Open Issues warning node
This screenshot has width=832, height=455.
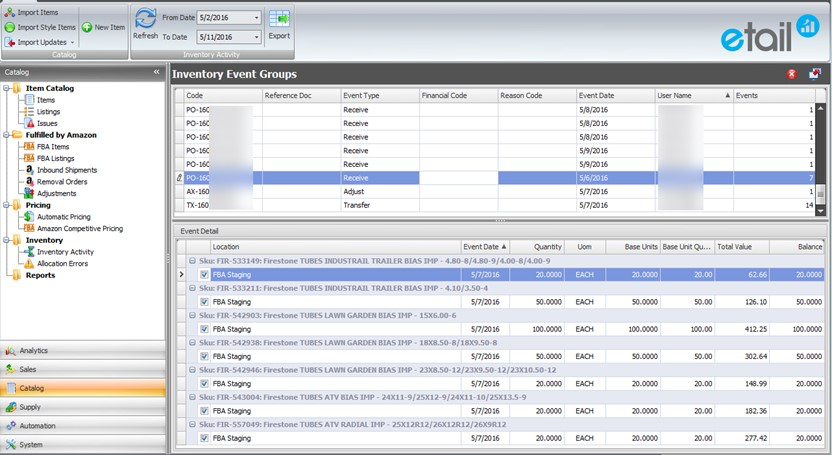[47, 123]
